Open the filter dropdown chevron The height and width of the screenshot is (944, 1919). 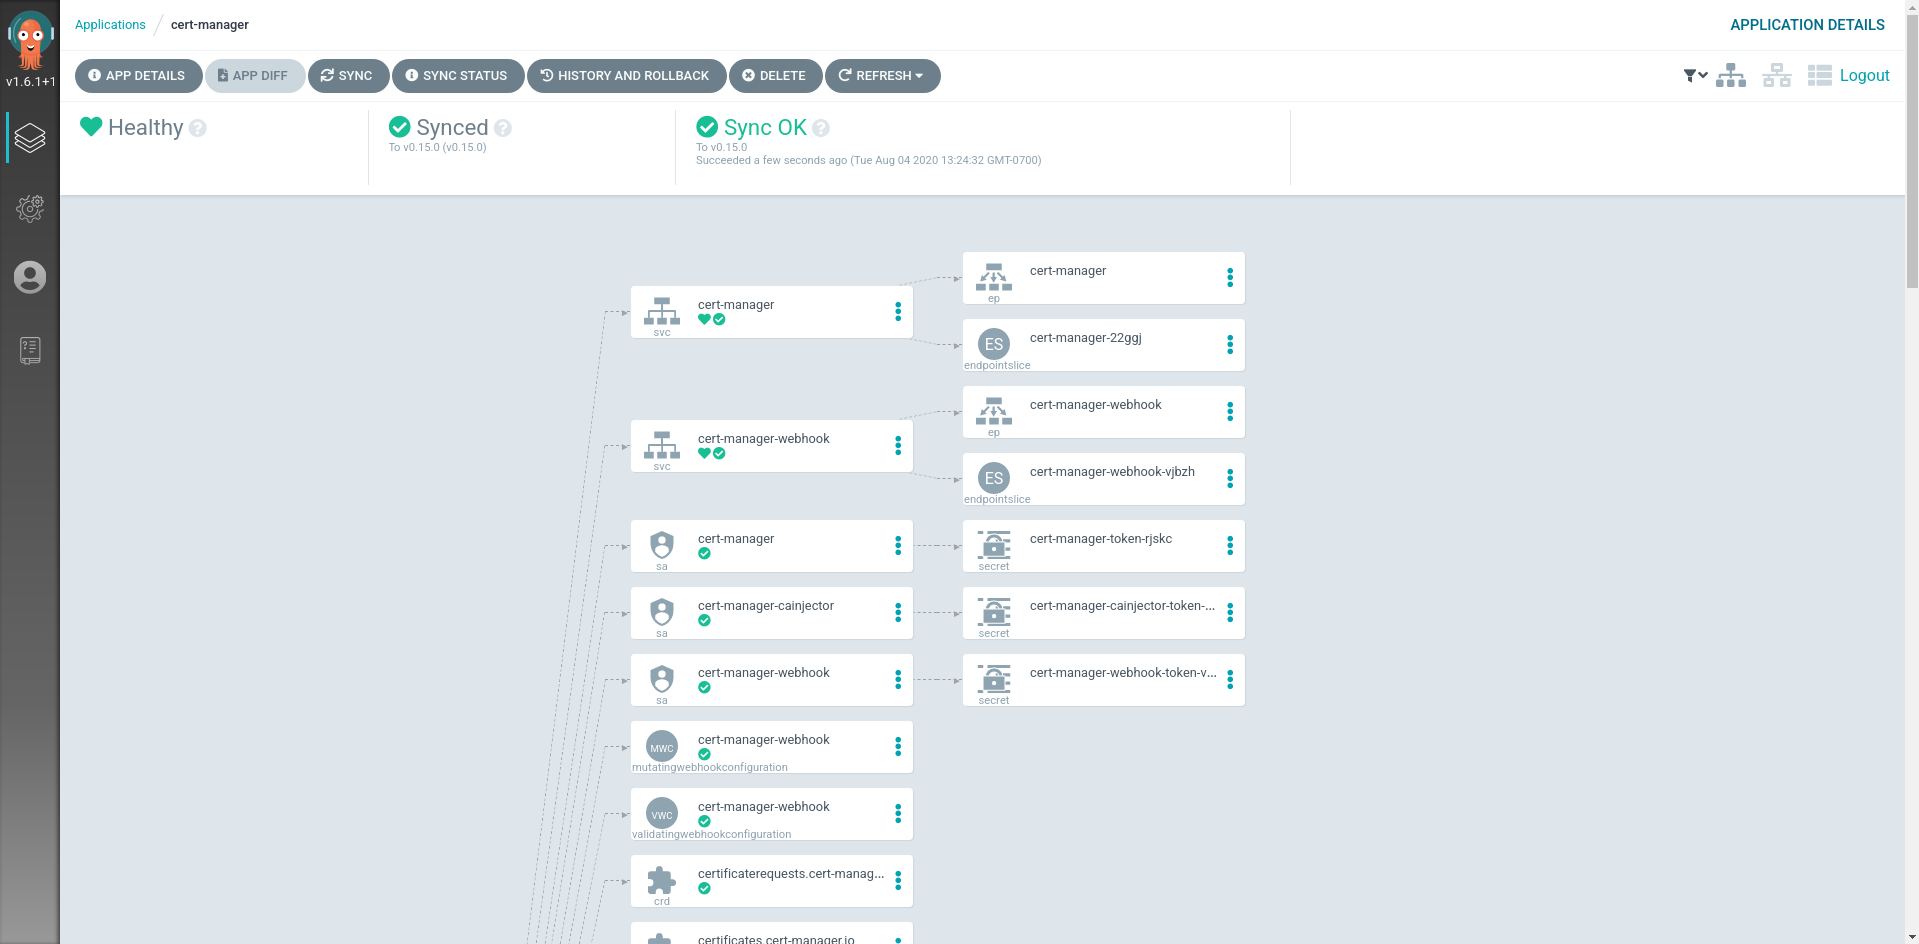pyautogui.click(x=1703, y=75)
